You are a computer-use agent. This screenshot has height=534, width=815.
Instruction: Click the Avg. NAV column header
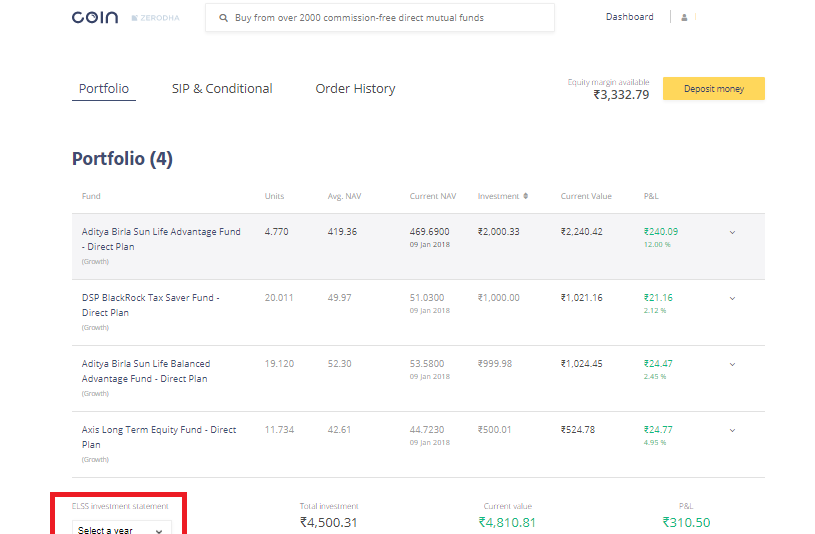344,196
